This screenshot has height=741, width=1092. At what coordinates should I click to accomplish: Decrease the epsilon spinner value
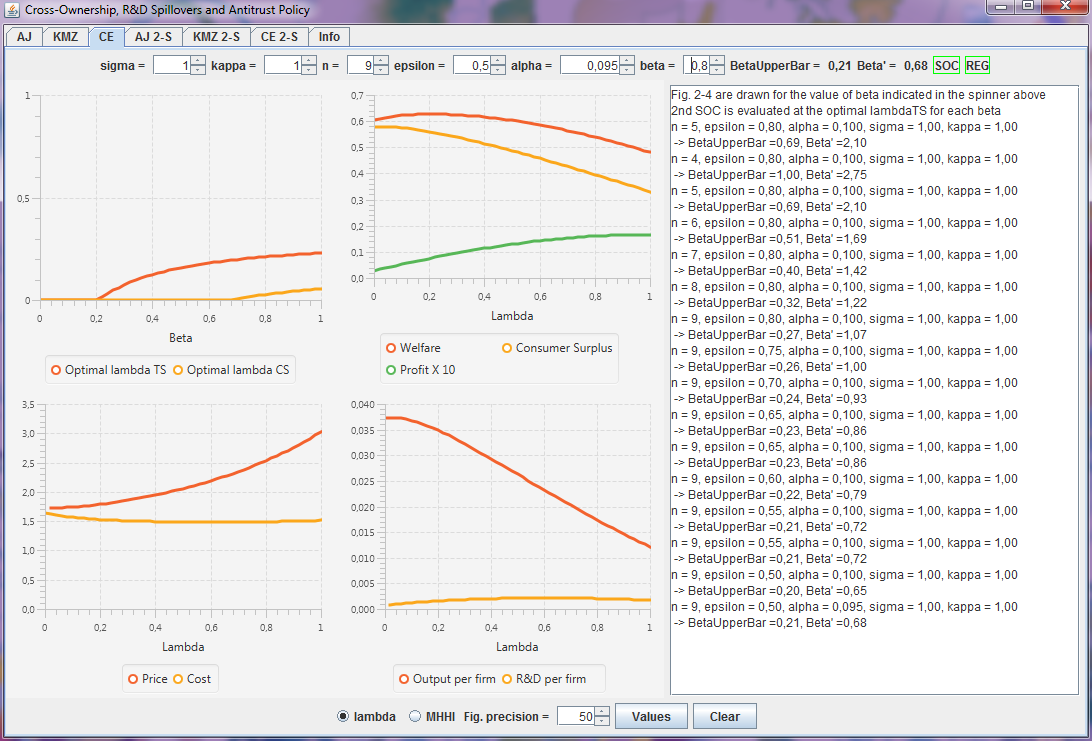click(x=498, y=70)
